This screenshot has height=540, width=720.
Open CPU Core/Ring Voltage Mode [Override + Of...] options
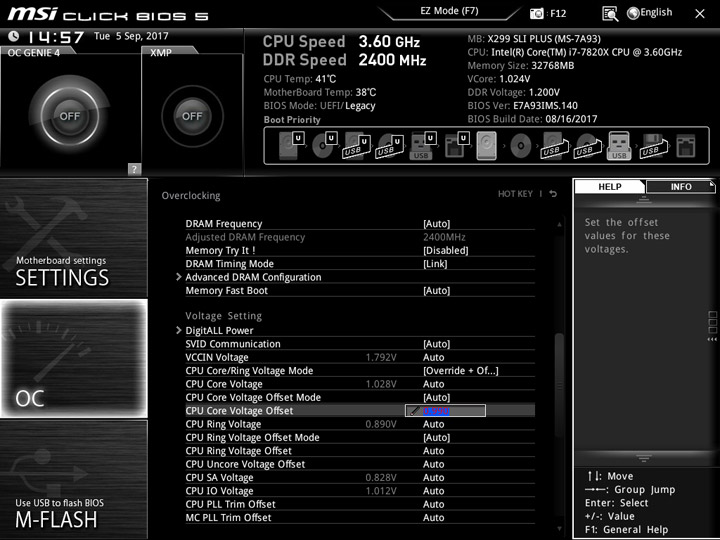pyautogui.click(x=461, y=371)
